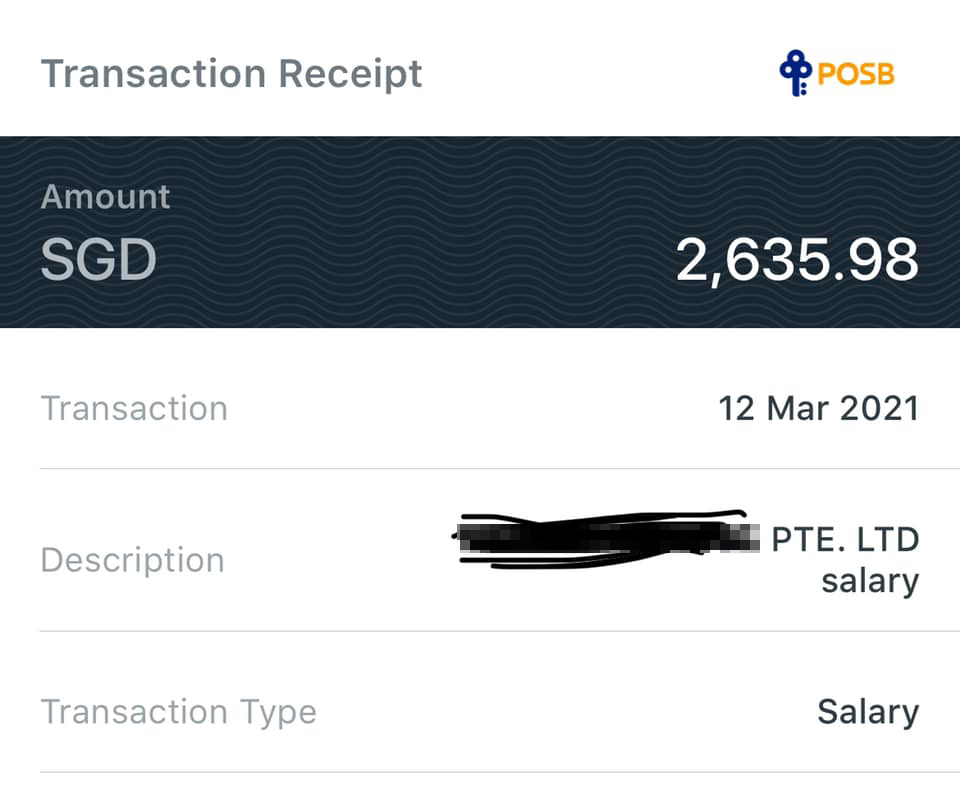The height and width of the screenshot is (802, 960).
Task: Select the SGD currency text
Action: click(98, 260)
